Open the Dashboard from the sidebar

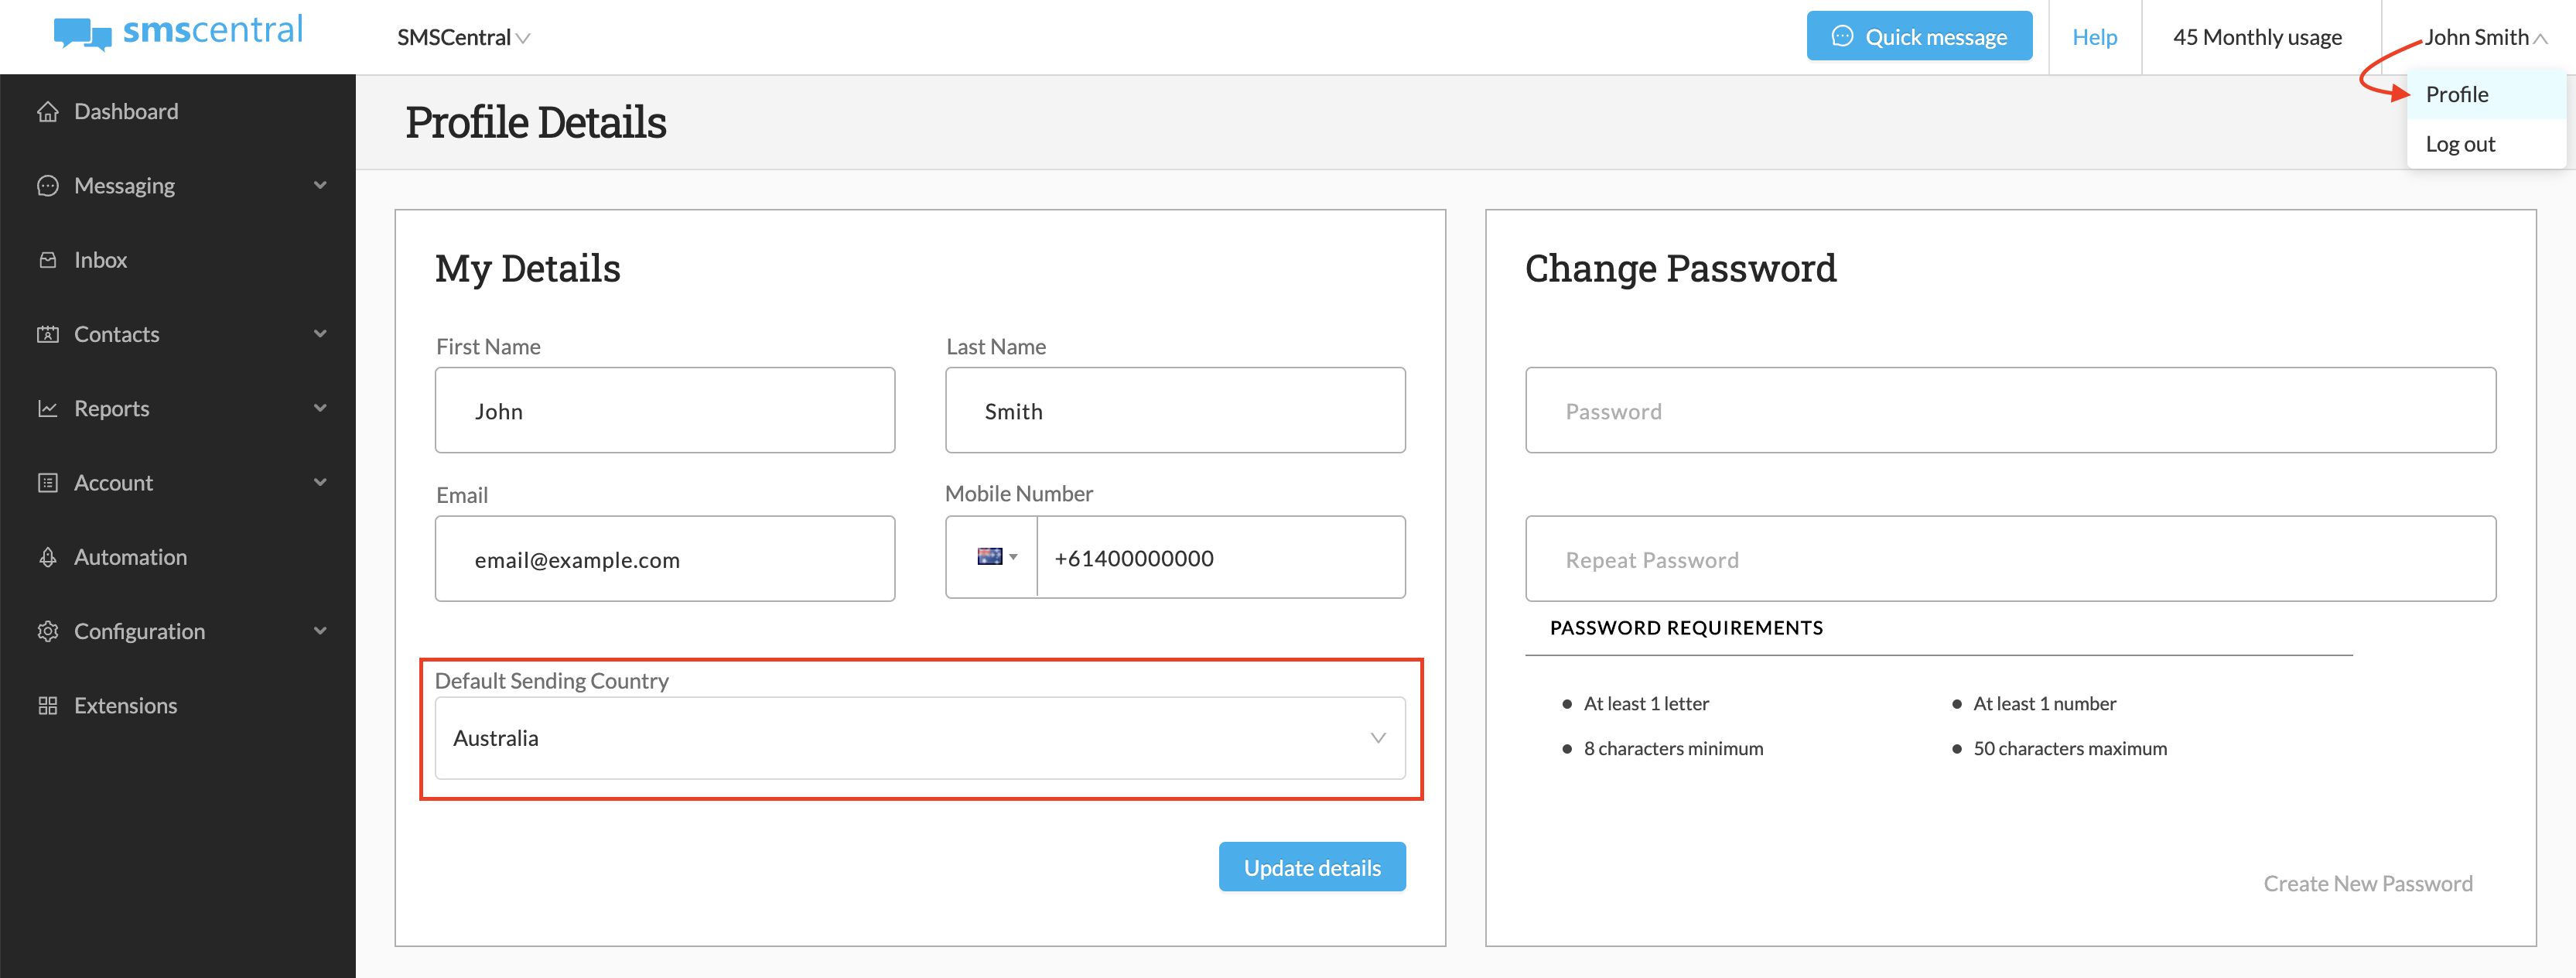[49, 111]
